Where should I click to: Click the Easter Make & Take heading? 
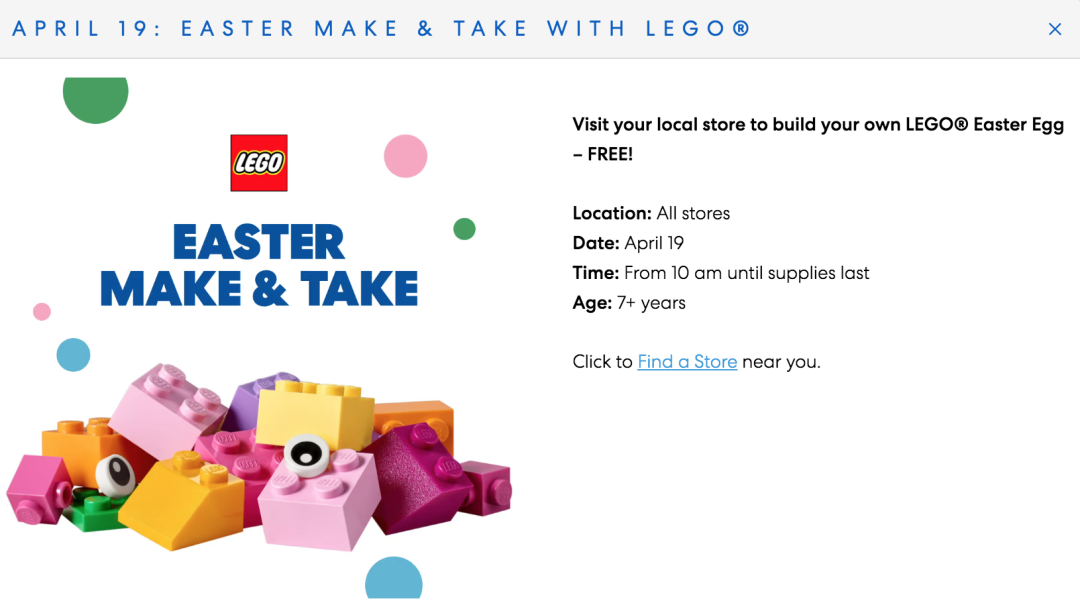259,265
